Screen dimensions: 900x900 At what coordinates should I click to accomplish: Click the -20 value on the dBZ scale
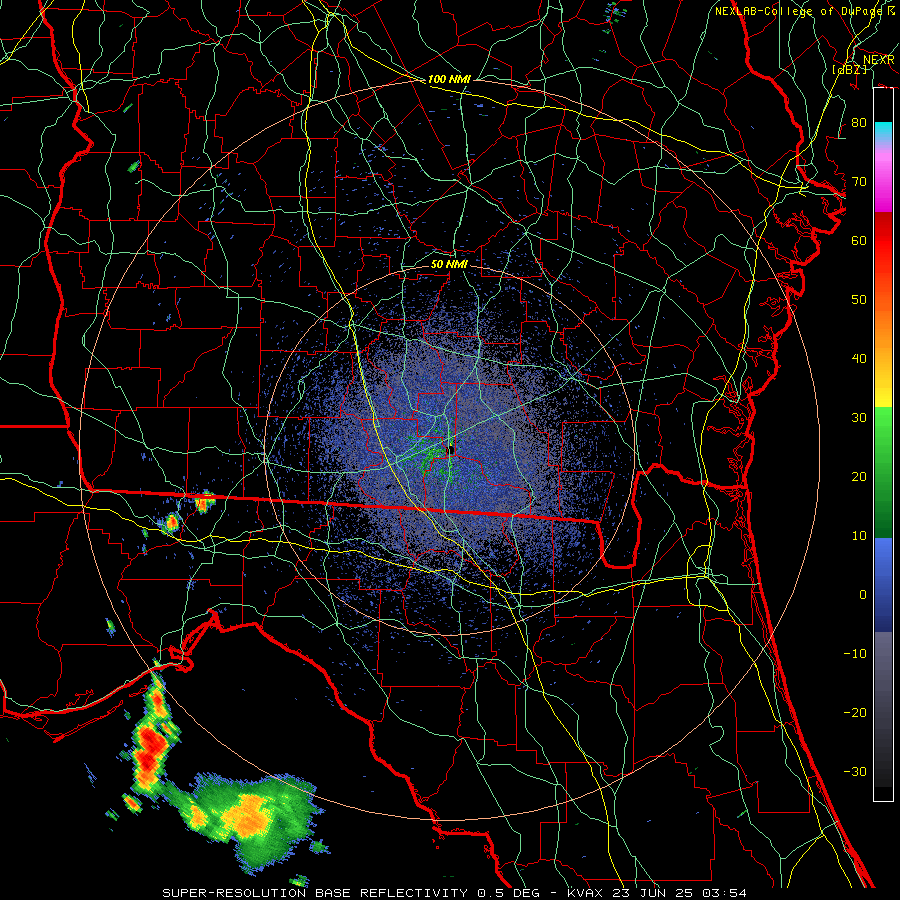(855, 712)
